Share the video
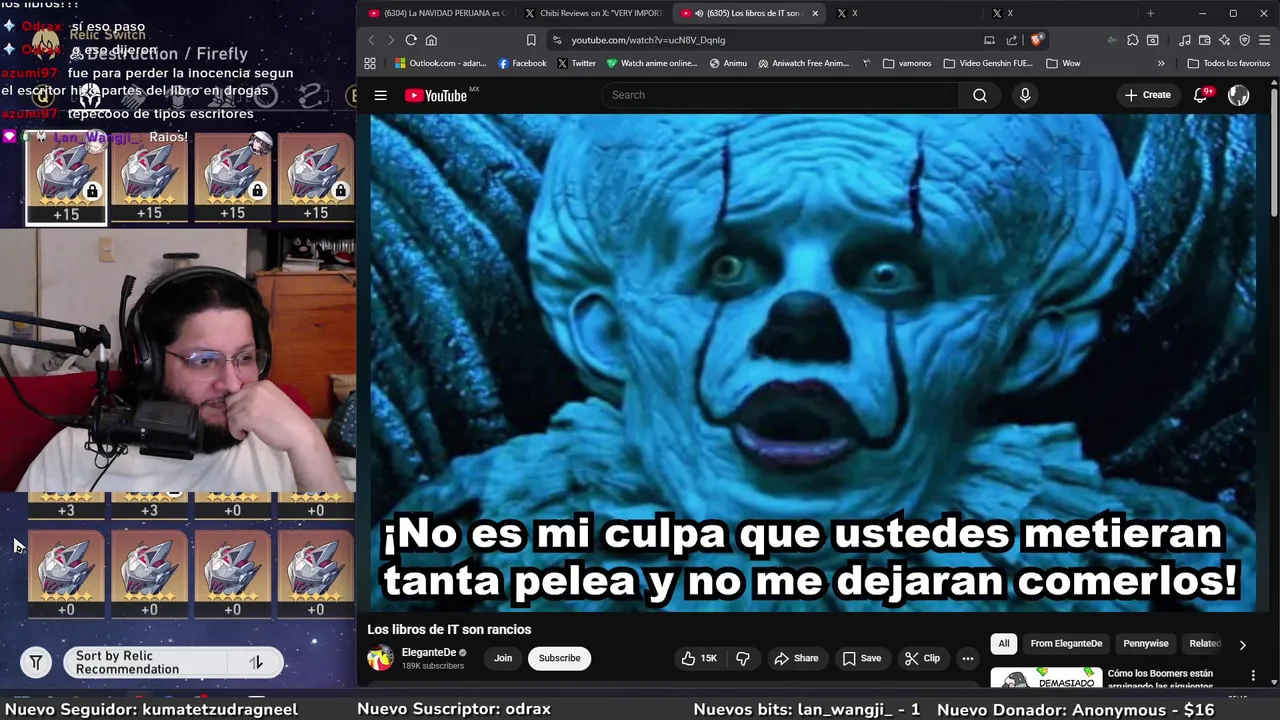 pos(796,658)
